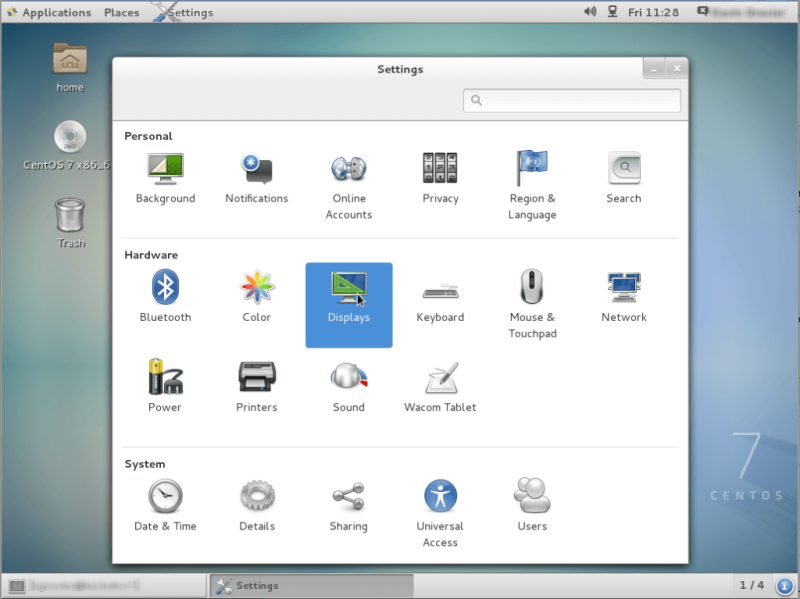The image size is (800, 599).
Task: Open the Printers panel
Action: point(257,386)
